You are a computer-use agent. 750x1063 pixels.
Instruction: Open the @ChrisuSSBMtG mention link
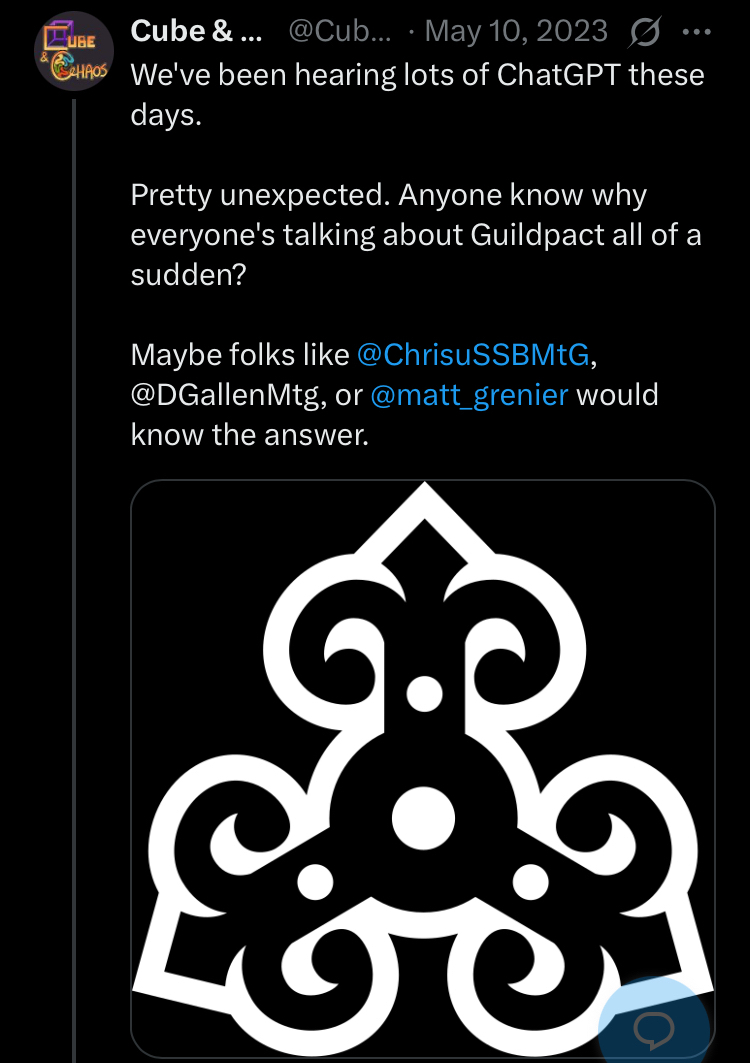pyautogui.click(x=473, y=354)
